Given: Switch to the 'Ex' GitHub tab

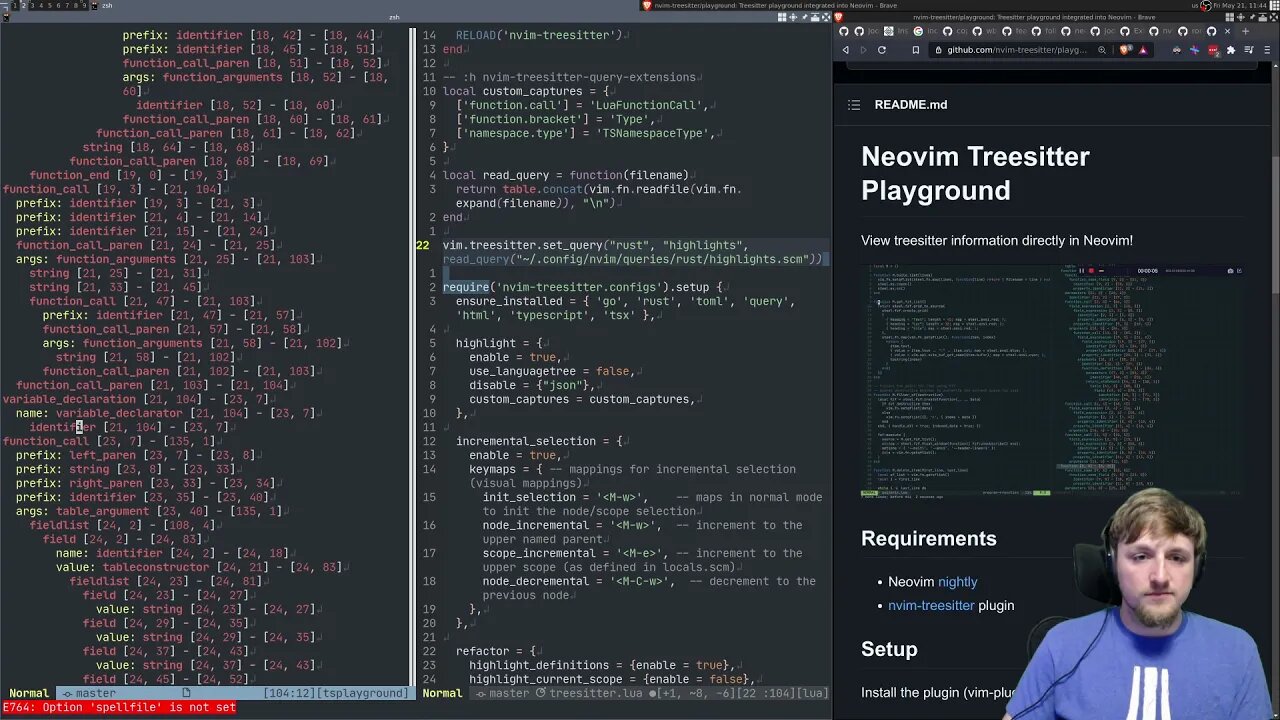Looking at the screenshot, I should [x=1131, y=31].
